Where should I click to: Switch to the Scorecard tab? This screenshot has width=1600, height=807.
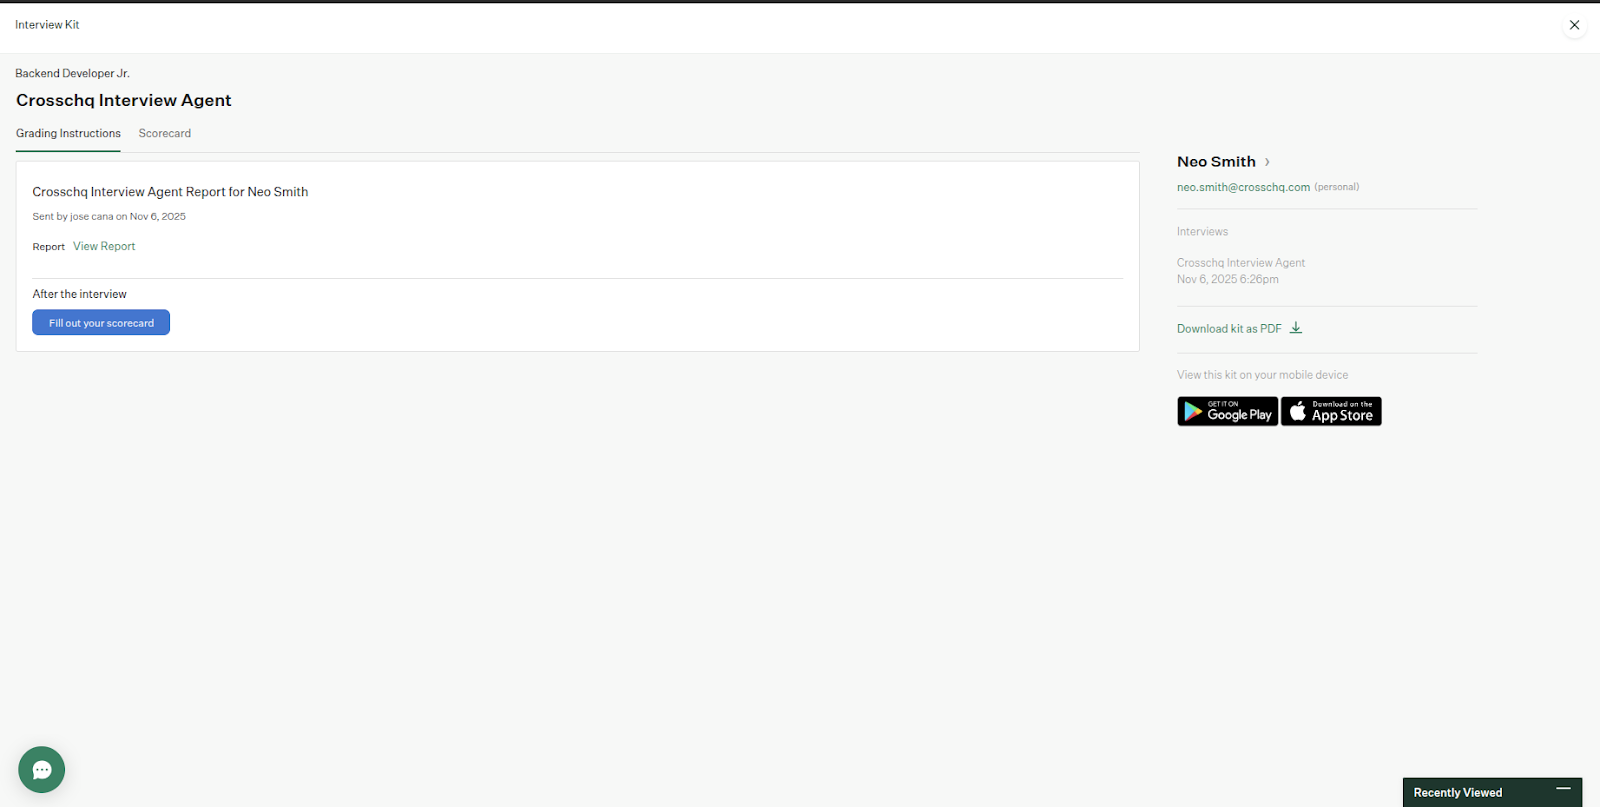pyautogui.click(x=164, y=133)
